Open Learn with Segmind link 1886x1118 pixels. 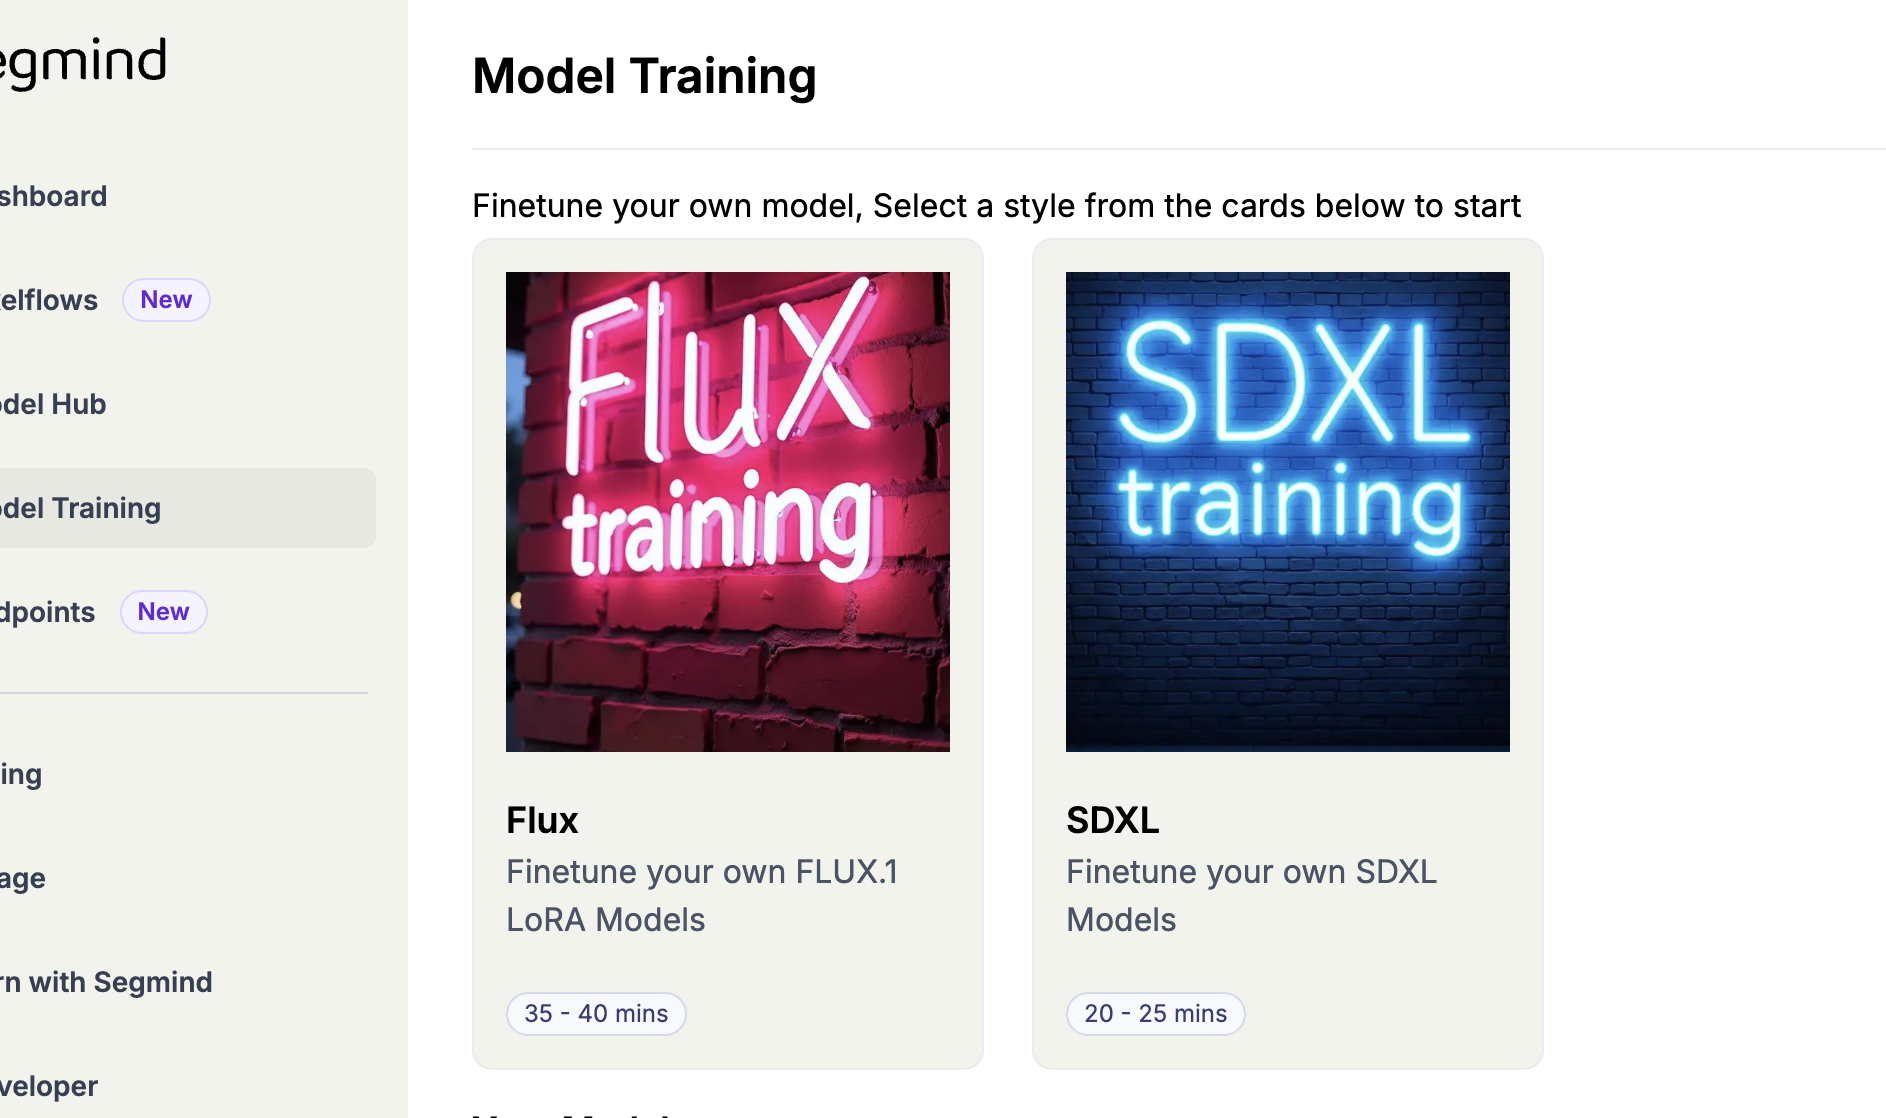106,982
